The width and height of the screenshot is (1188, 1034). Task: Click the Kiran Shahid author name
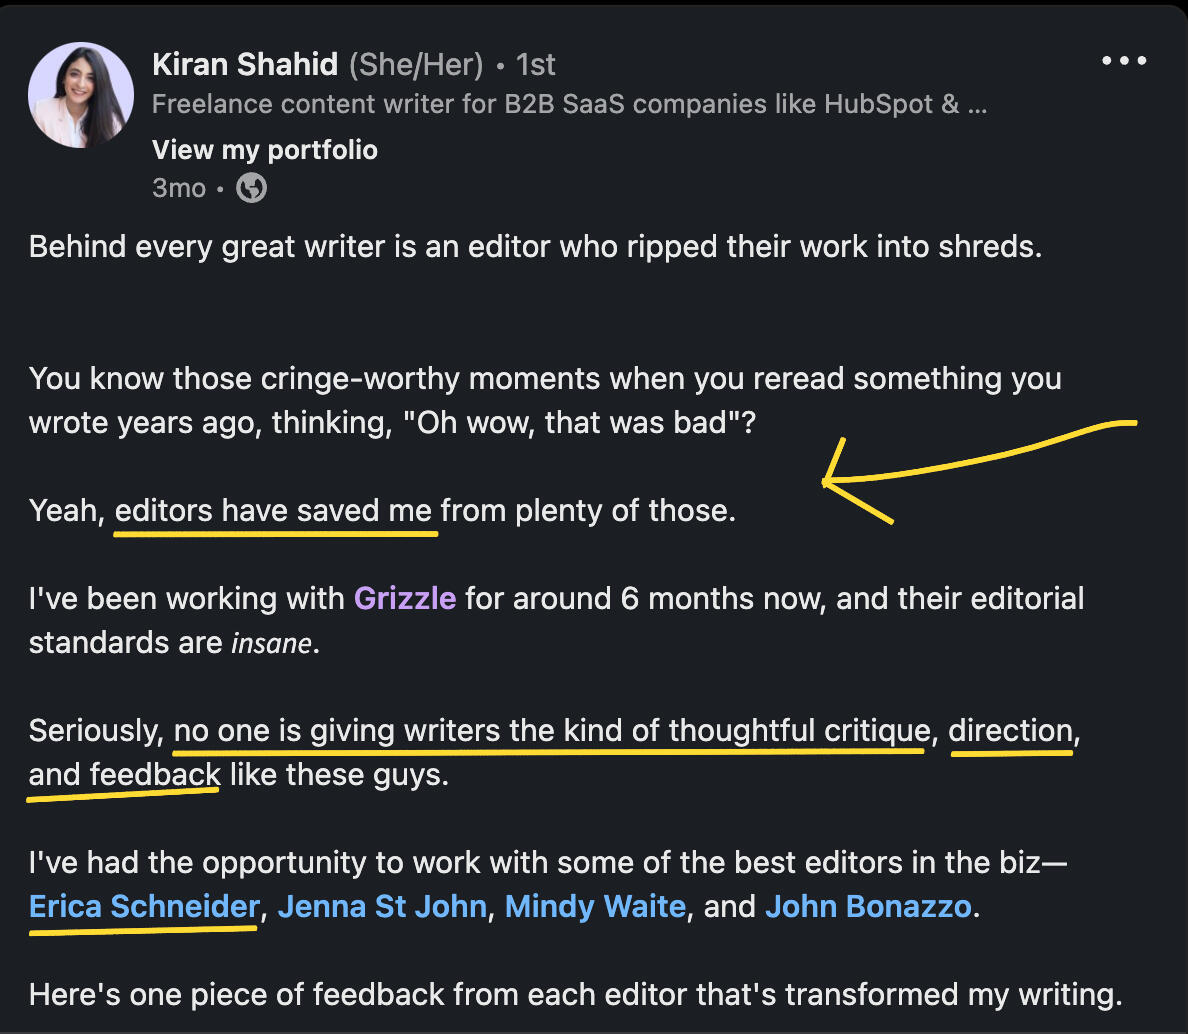(x=245, y=65)
